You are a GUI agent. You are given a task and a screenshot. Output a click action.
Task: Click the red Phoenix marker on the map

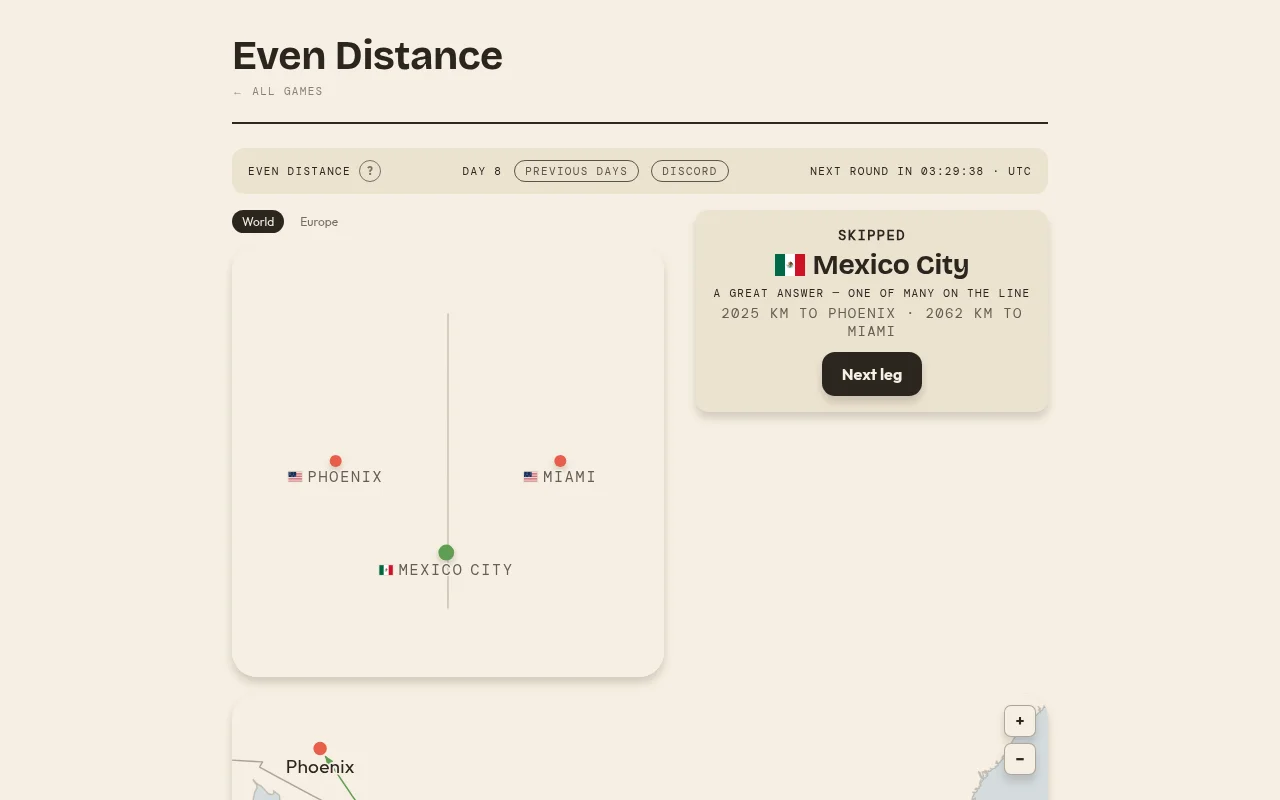(320, 749)
